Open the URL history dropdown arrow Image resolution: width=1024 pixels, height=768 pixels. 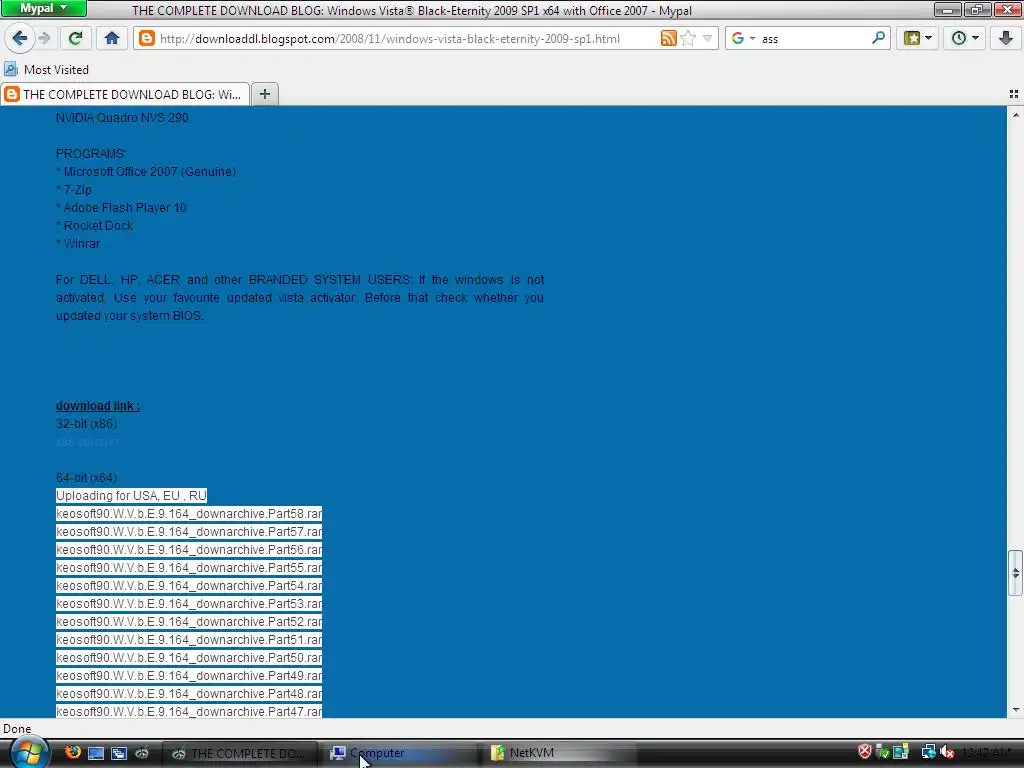point(707,39)
